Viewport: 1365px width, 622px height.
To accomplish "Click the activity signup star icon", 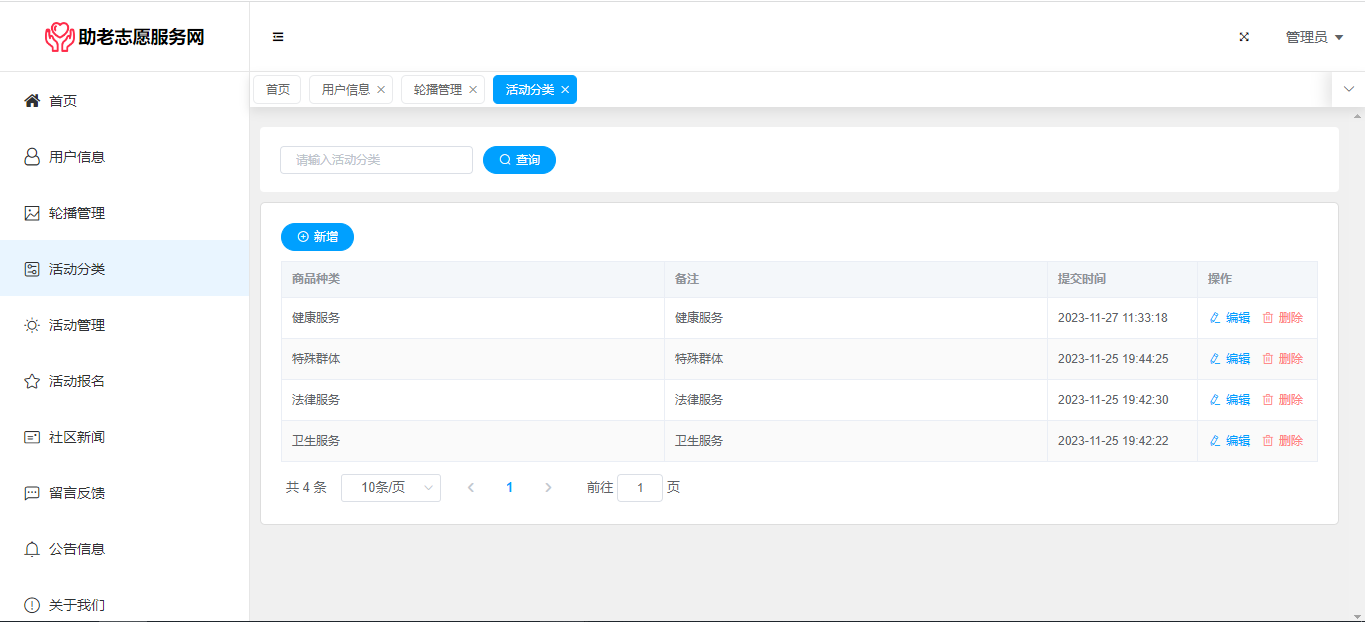I will point(32,381).
